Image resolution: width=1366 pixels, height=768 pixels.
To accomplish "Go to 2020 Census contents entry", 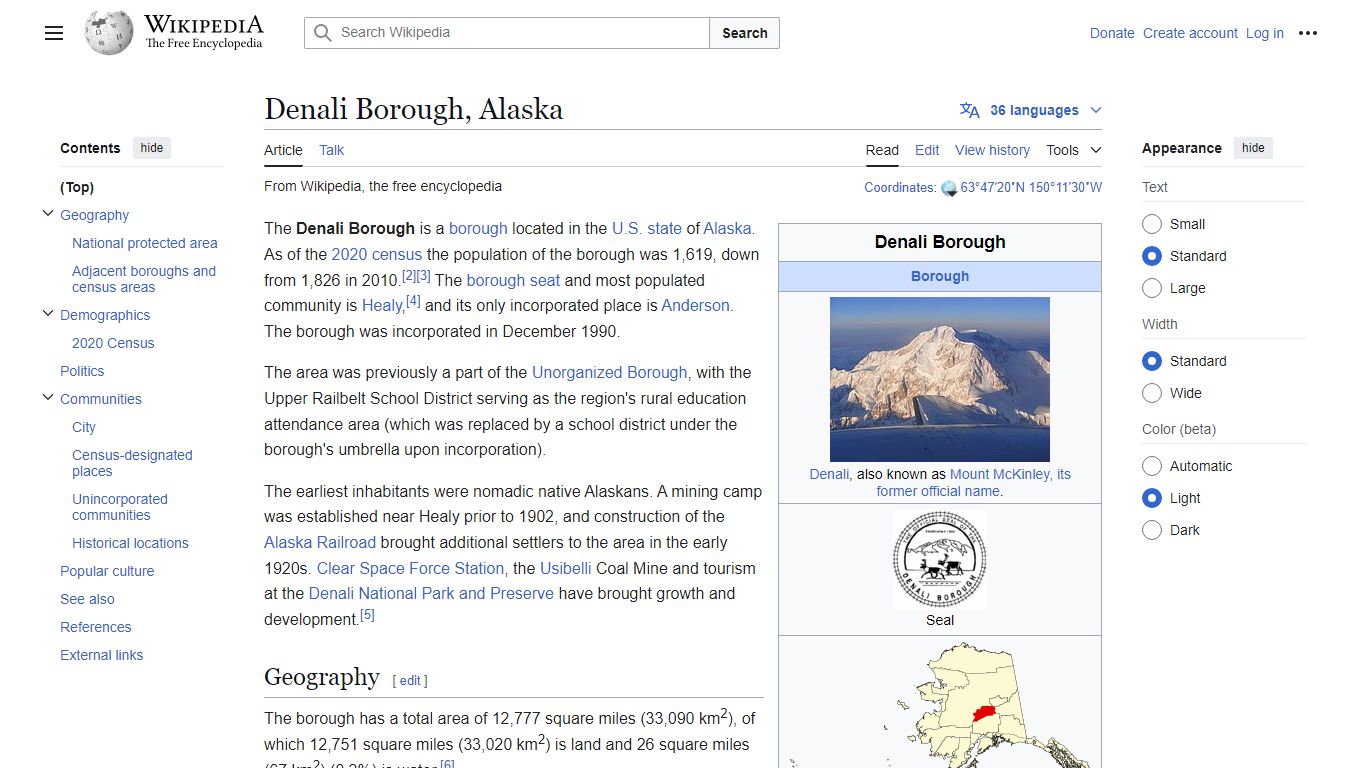I will tap(113, 343).
